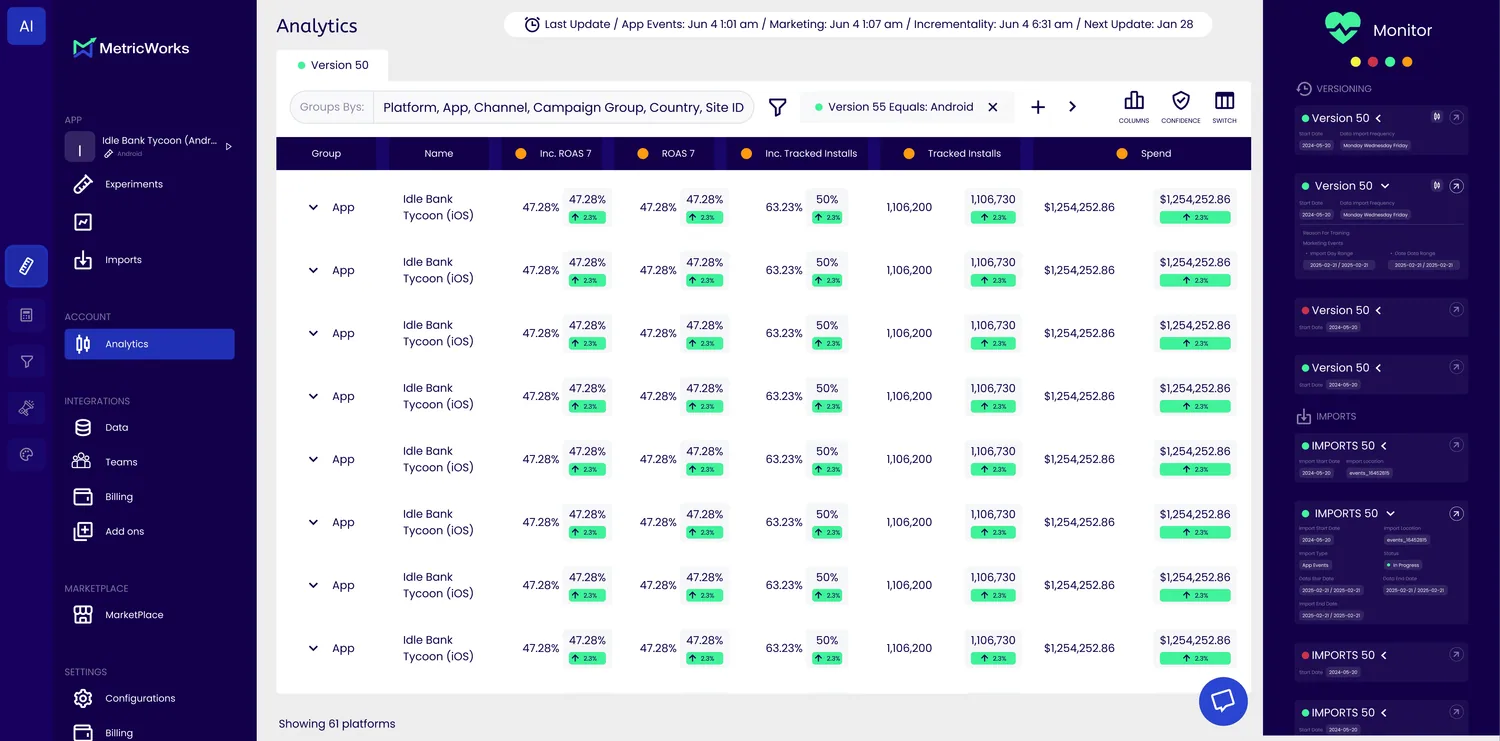Open the unlabeled chart icon under Experiments
Viewport: 1500px width, 741px height.
84,222
